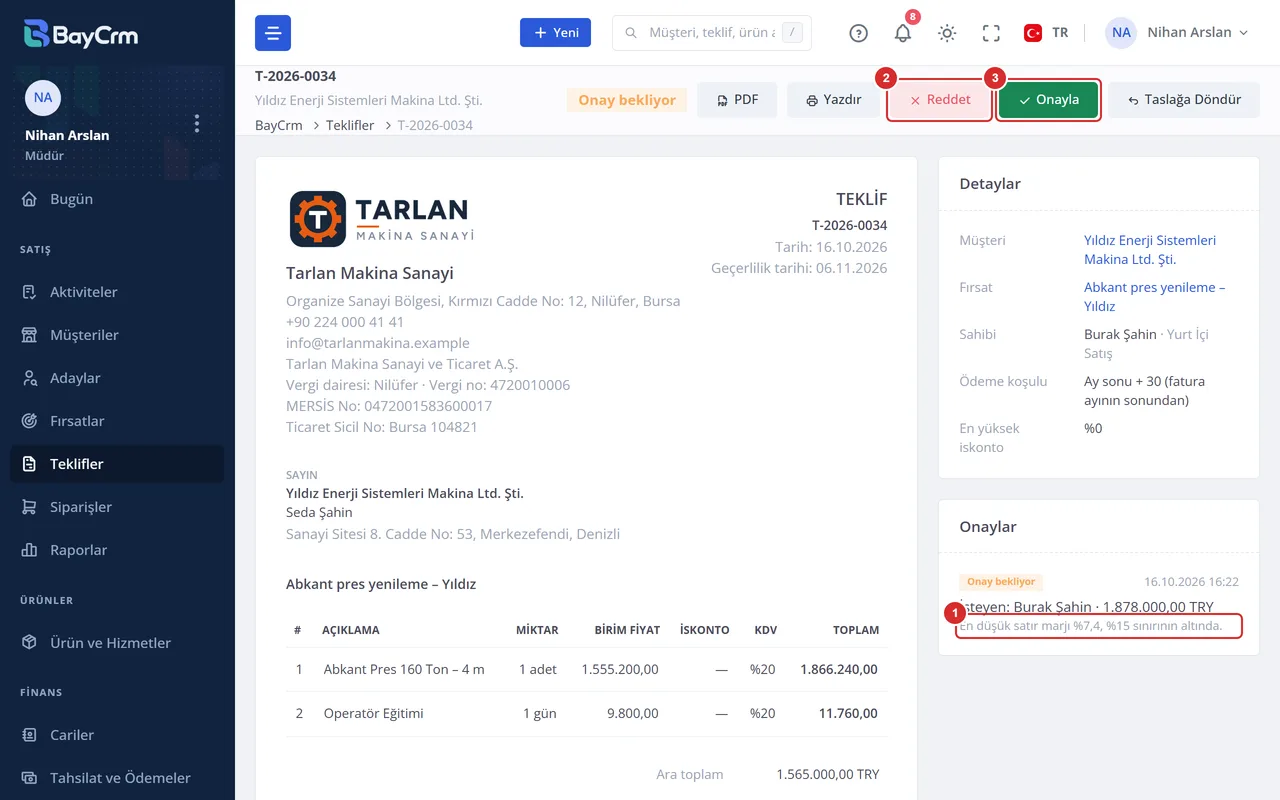Select Teklifler in sidebar
This screenshot has height=800, width=1280.
(x=117, y=464)
